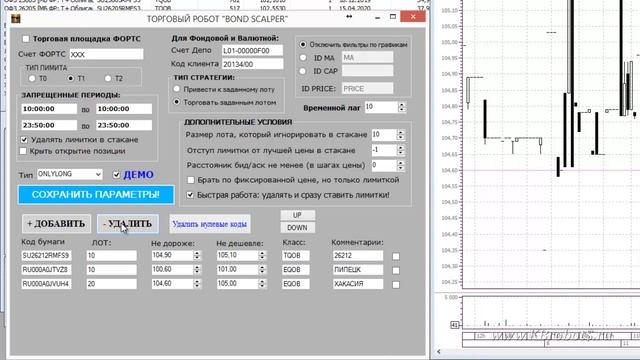Click СОХРАНИТЬ ПАРАМЕТРЫ button

pos(96,195)
